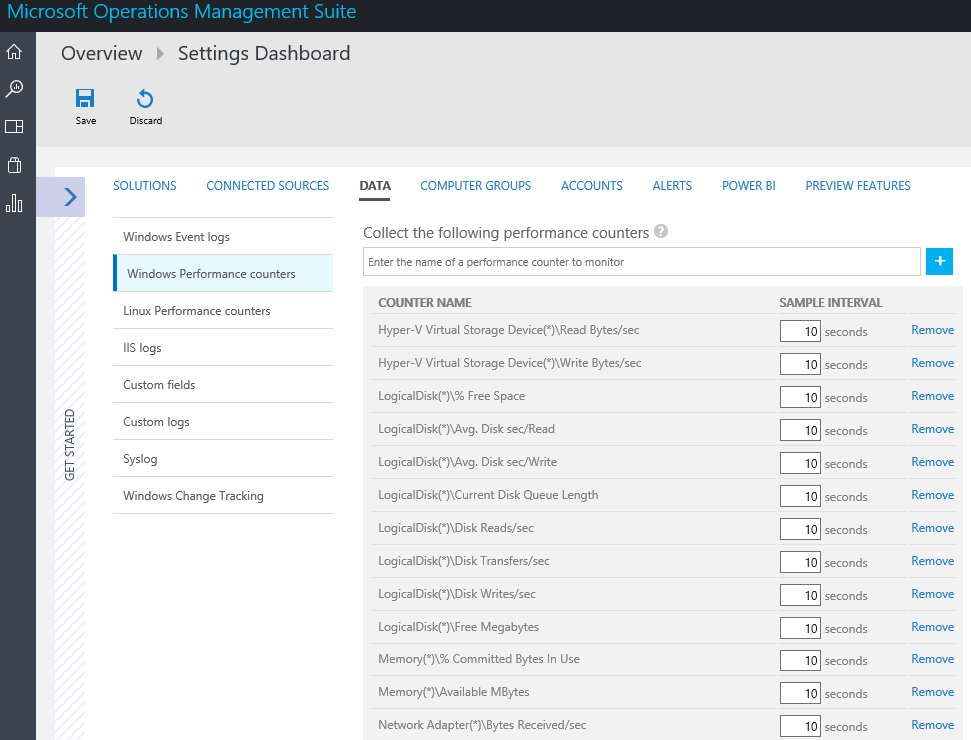Screen dimensions: 971x740
Task: Click the Usage bar chart icon
Action: [14, 203]
